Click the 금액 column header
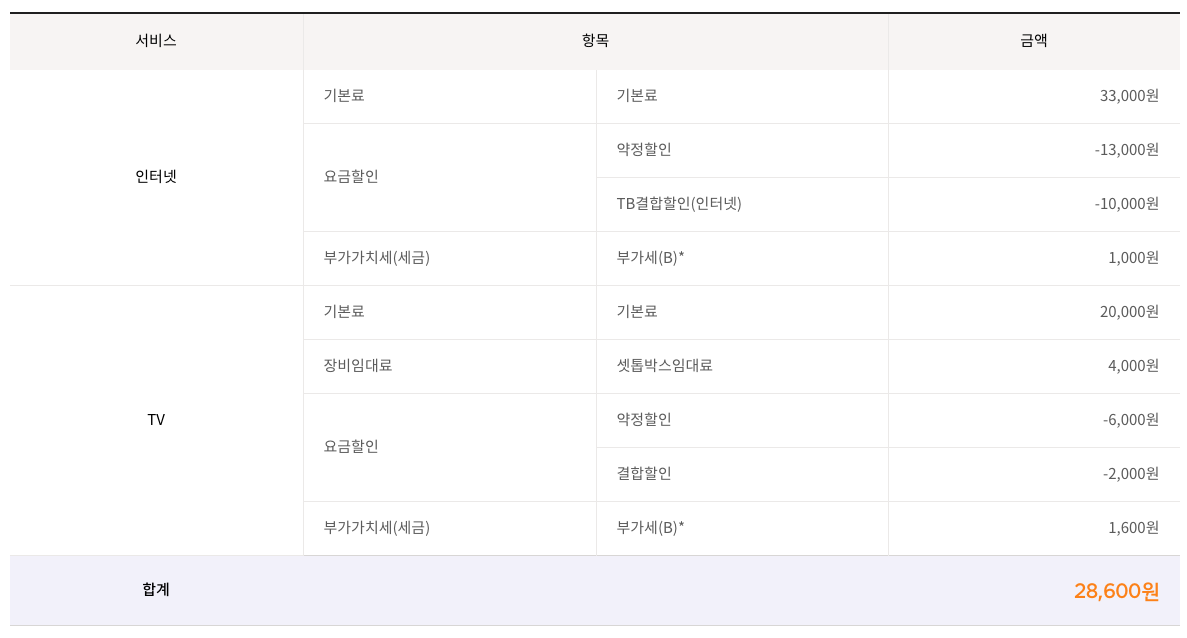Screen dimensions: 1187x638 [x=1034, y=41]
